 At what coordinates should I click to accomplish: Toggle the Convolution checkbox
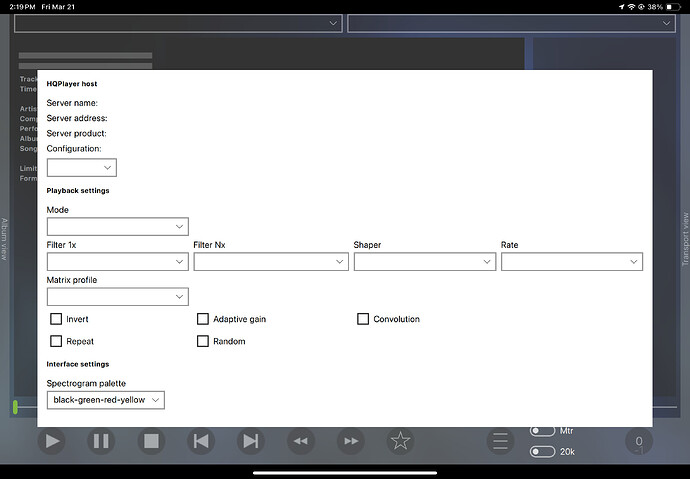click(x=363, y=319)
